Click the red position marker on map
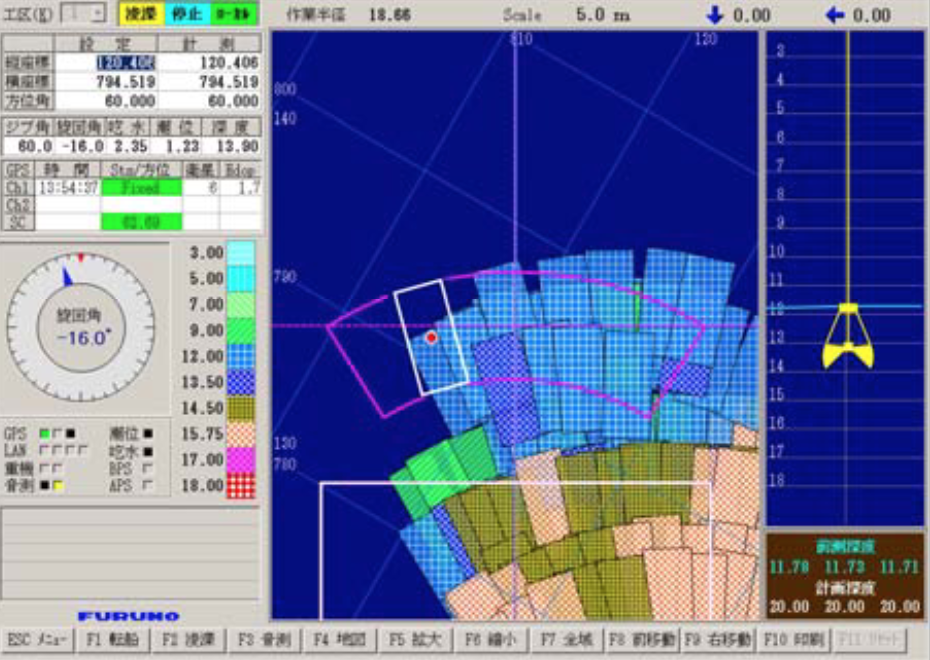This screenshot has width=930, height=660. tap(432, 337)
